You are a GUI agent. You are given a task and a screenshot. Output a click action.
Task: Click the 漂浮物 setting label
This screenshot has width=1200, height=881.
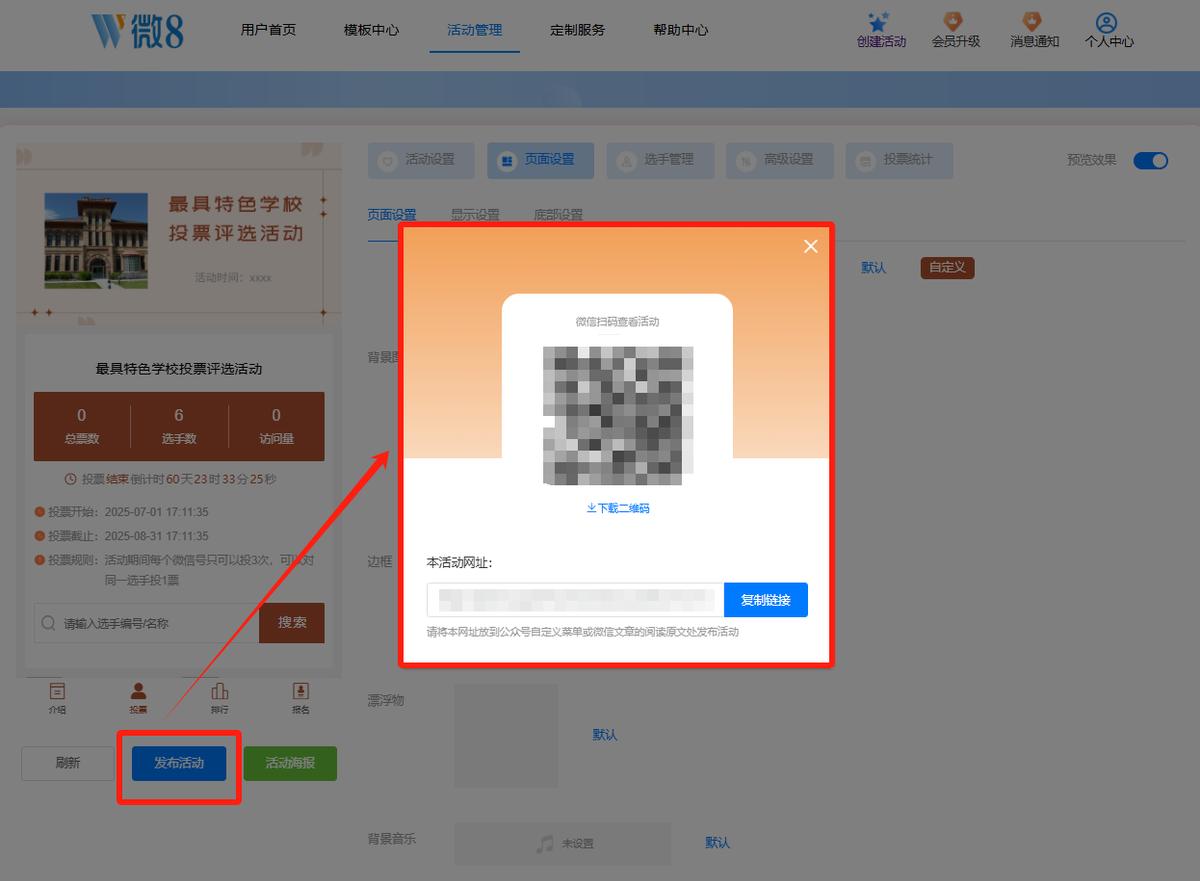pos(386,701)
